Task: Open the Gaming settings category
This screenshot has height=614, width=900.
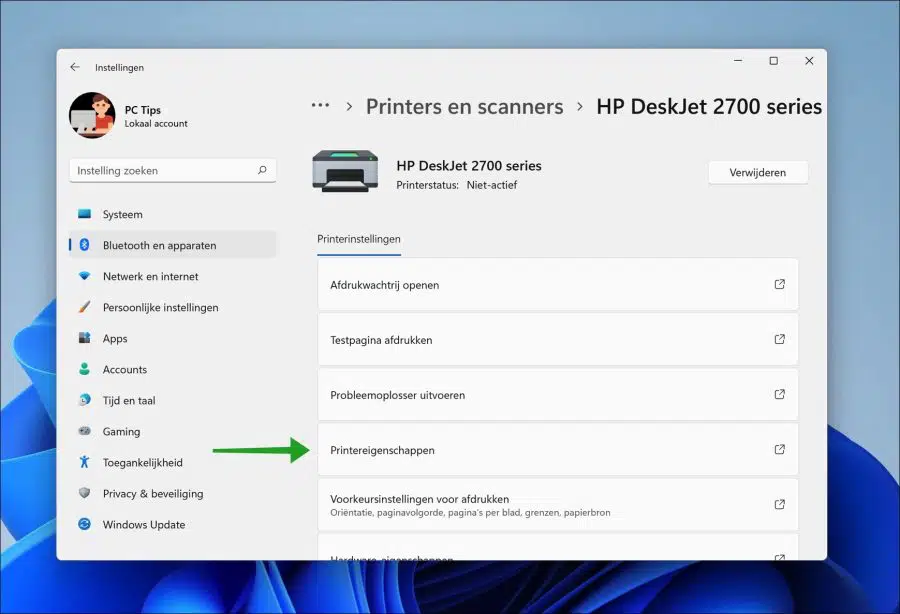Action: point(172,431)
